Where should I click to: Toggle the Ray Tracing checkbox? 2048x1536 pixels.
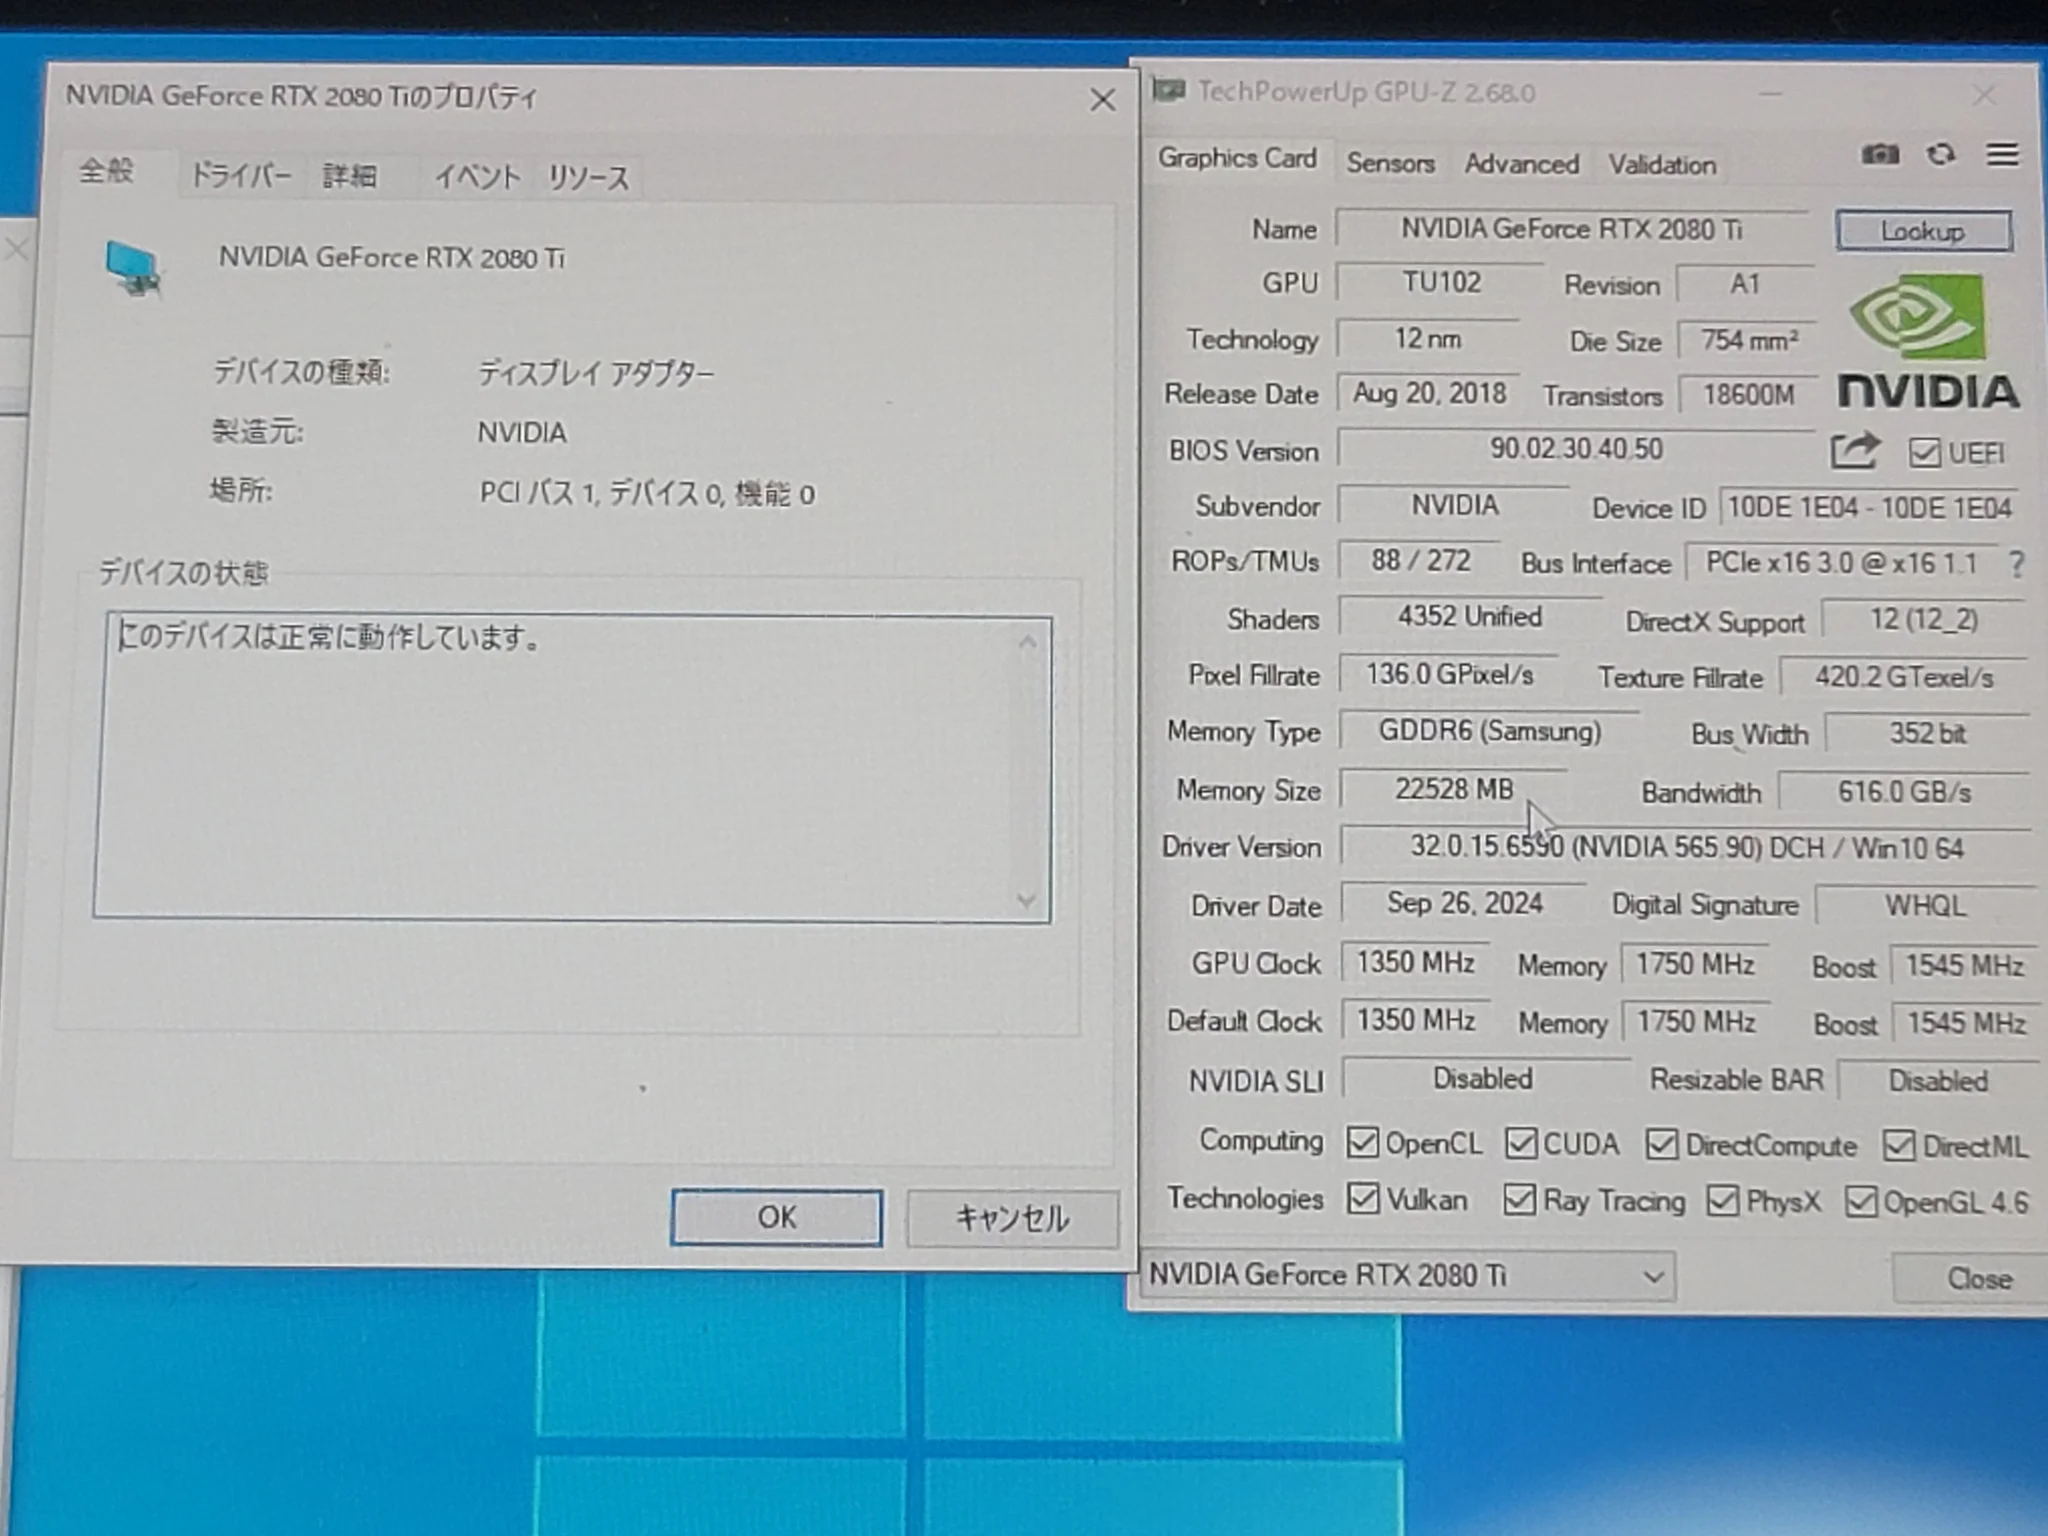click(x=1519, y=1199)
